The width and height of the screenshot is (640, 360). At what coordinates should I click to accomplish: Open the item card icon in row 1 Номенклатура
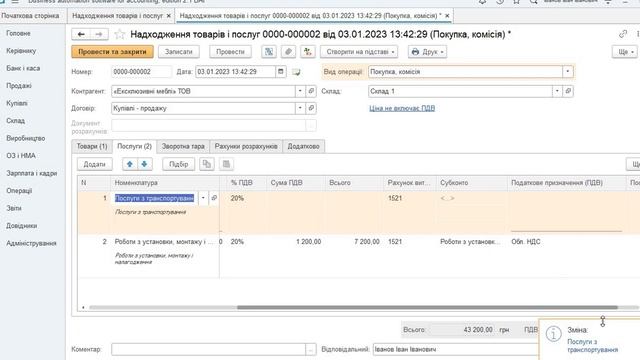(x=214, y=198)
